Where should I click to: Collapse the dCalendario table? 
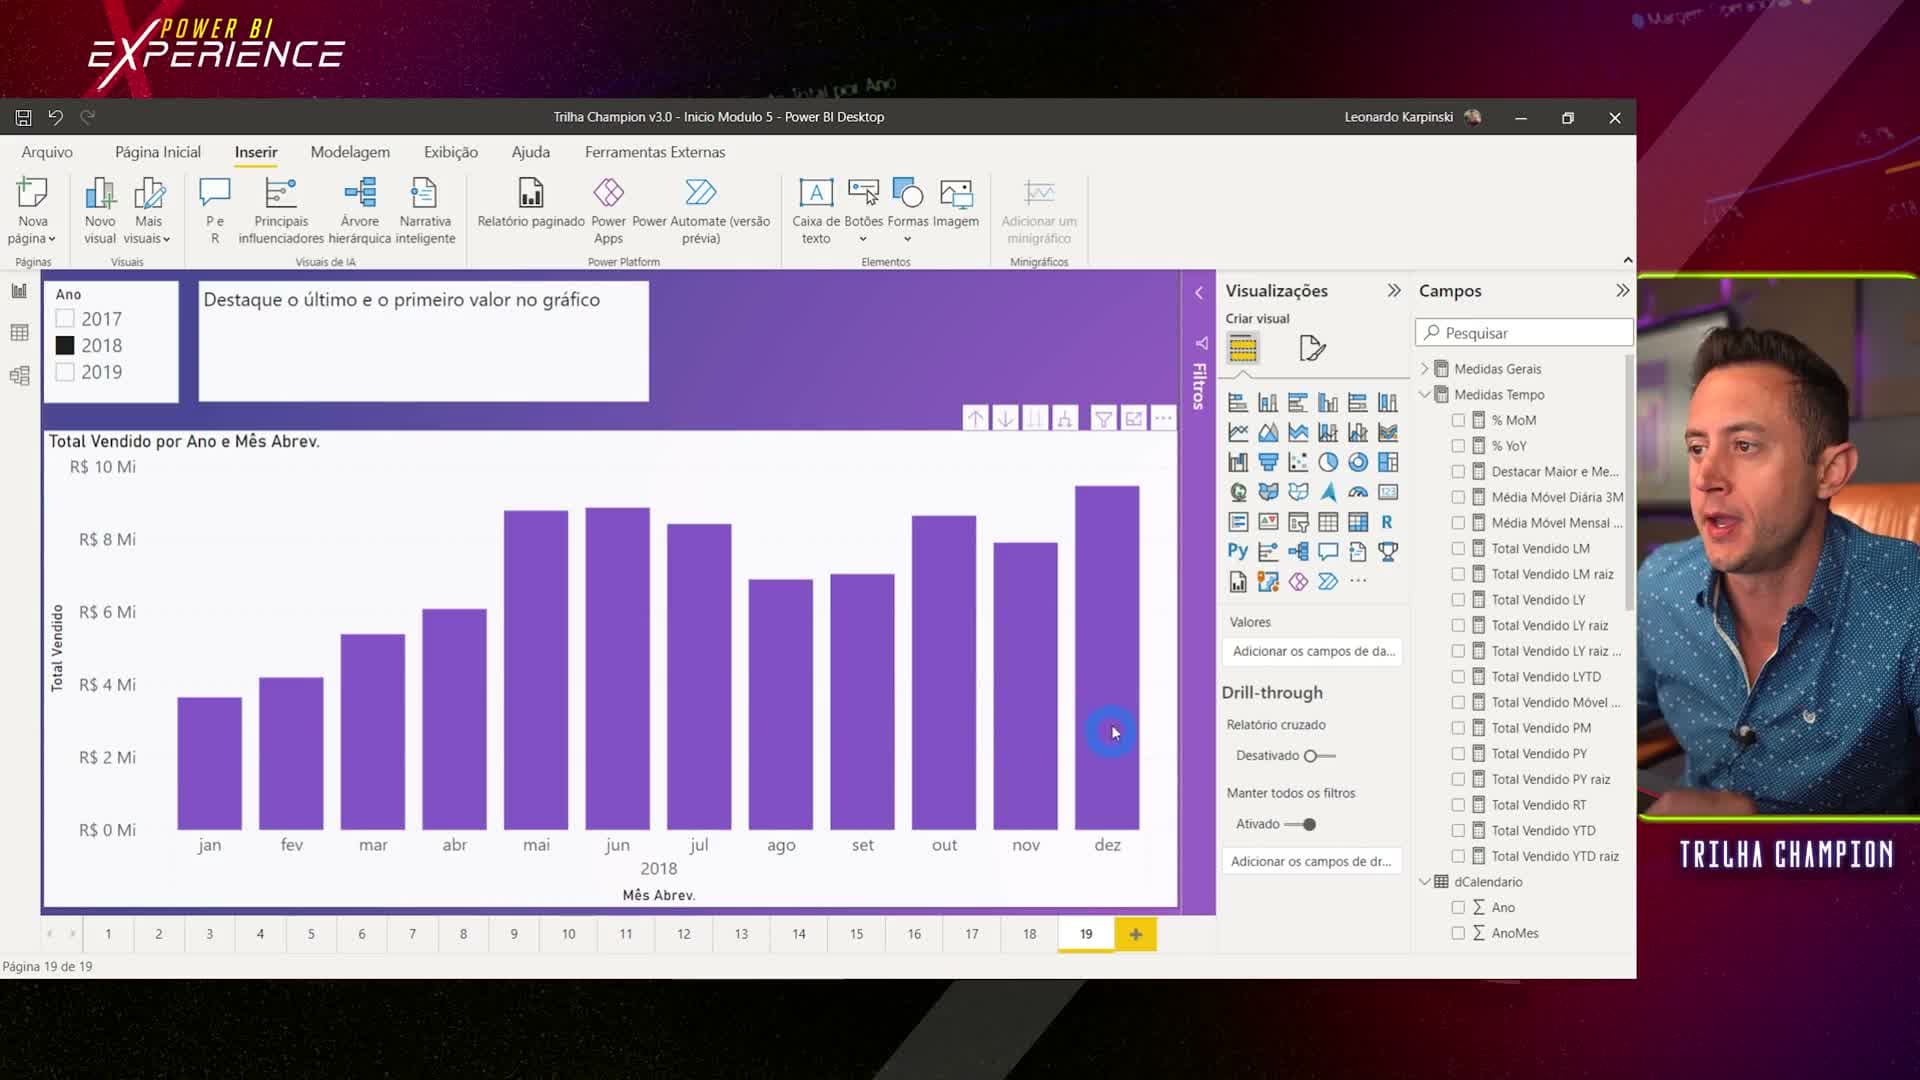[x=1425, y=882]
